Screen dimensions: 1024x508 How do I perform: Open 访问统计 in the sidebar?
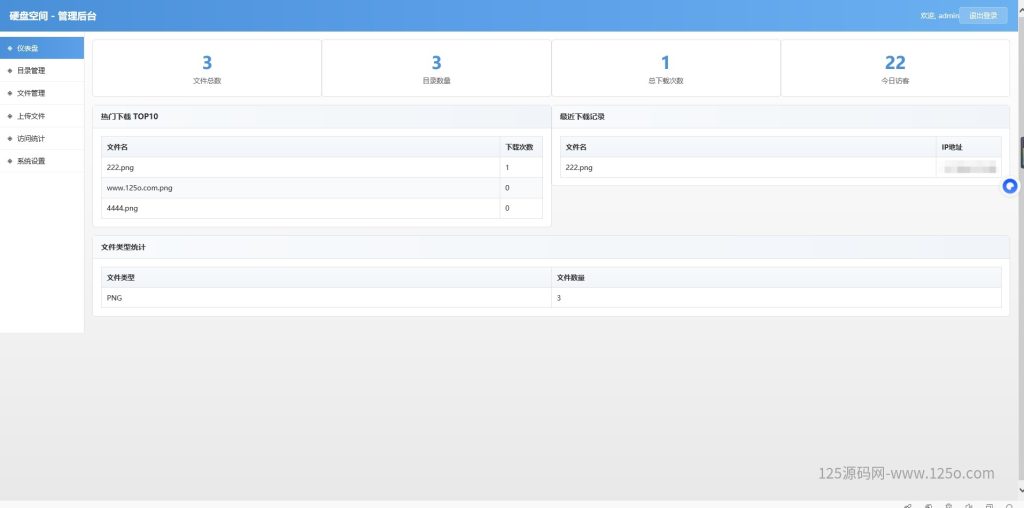31,138
